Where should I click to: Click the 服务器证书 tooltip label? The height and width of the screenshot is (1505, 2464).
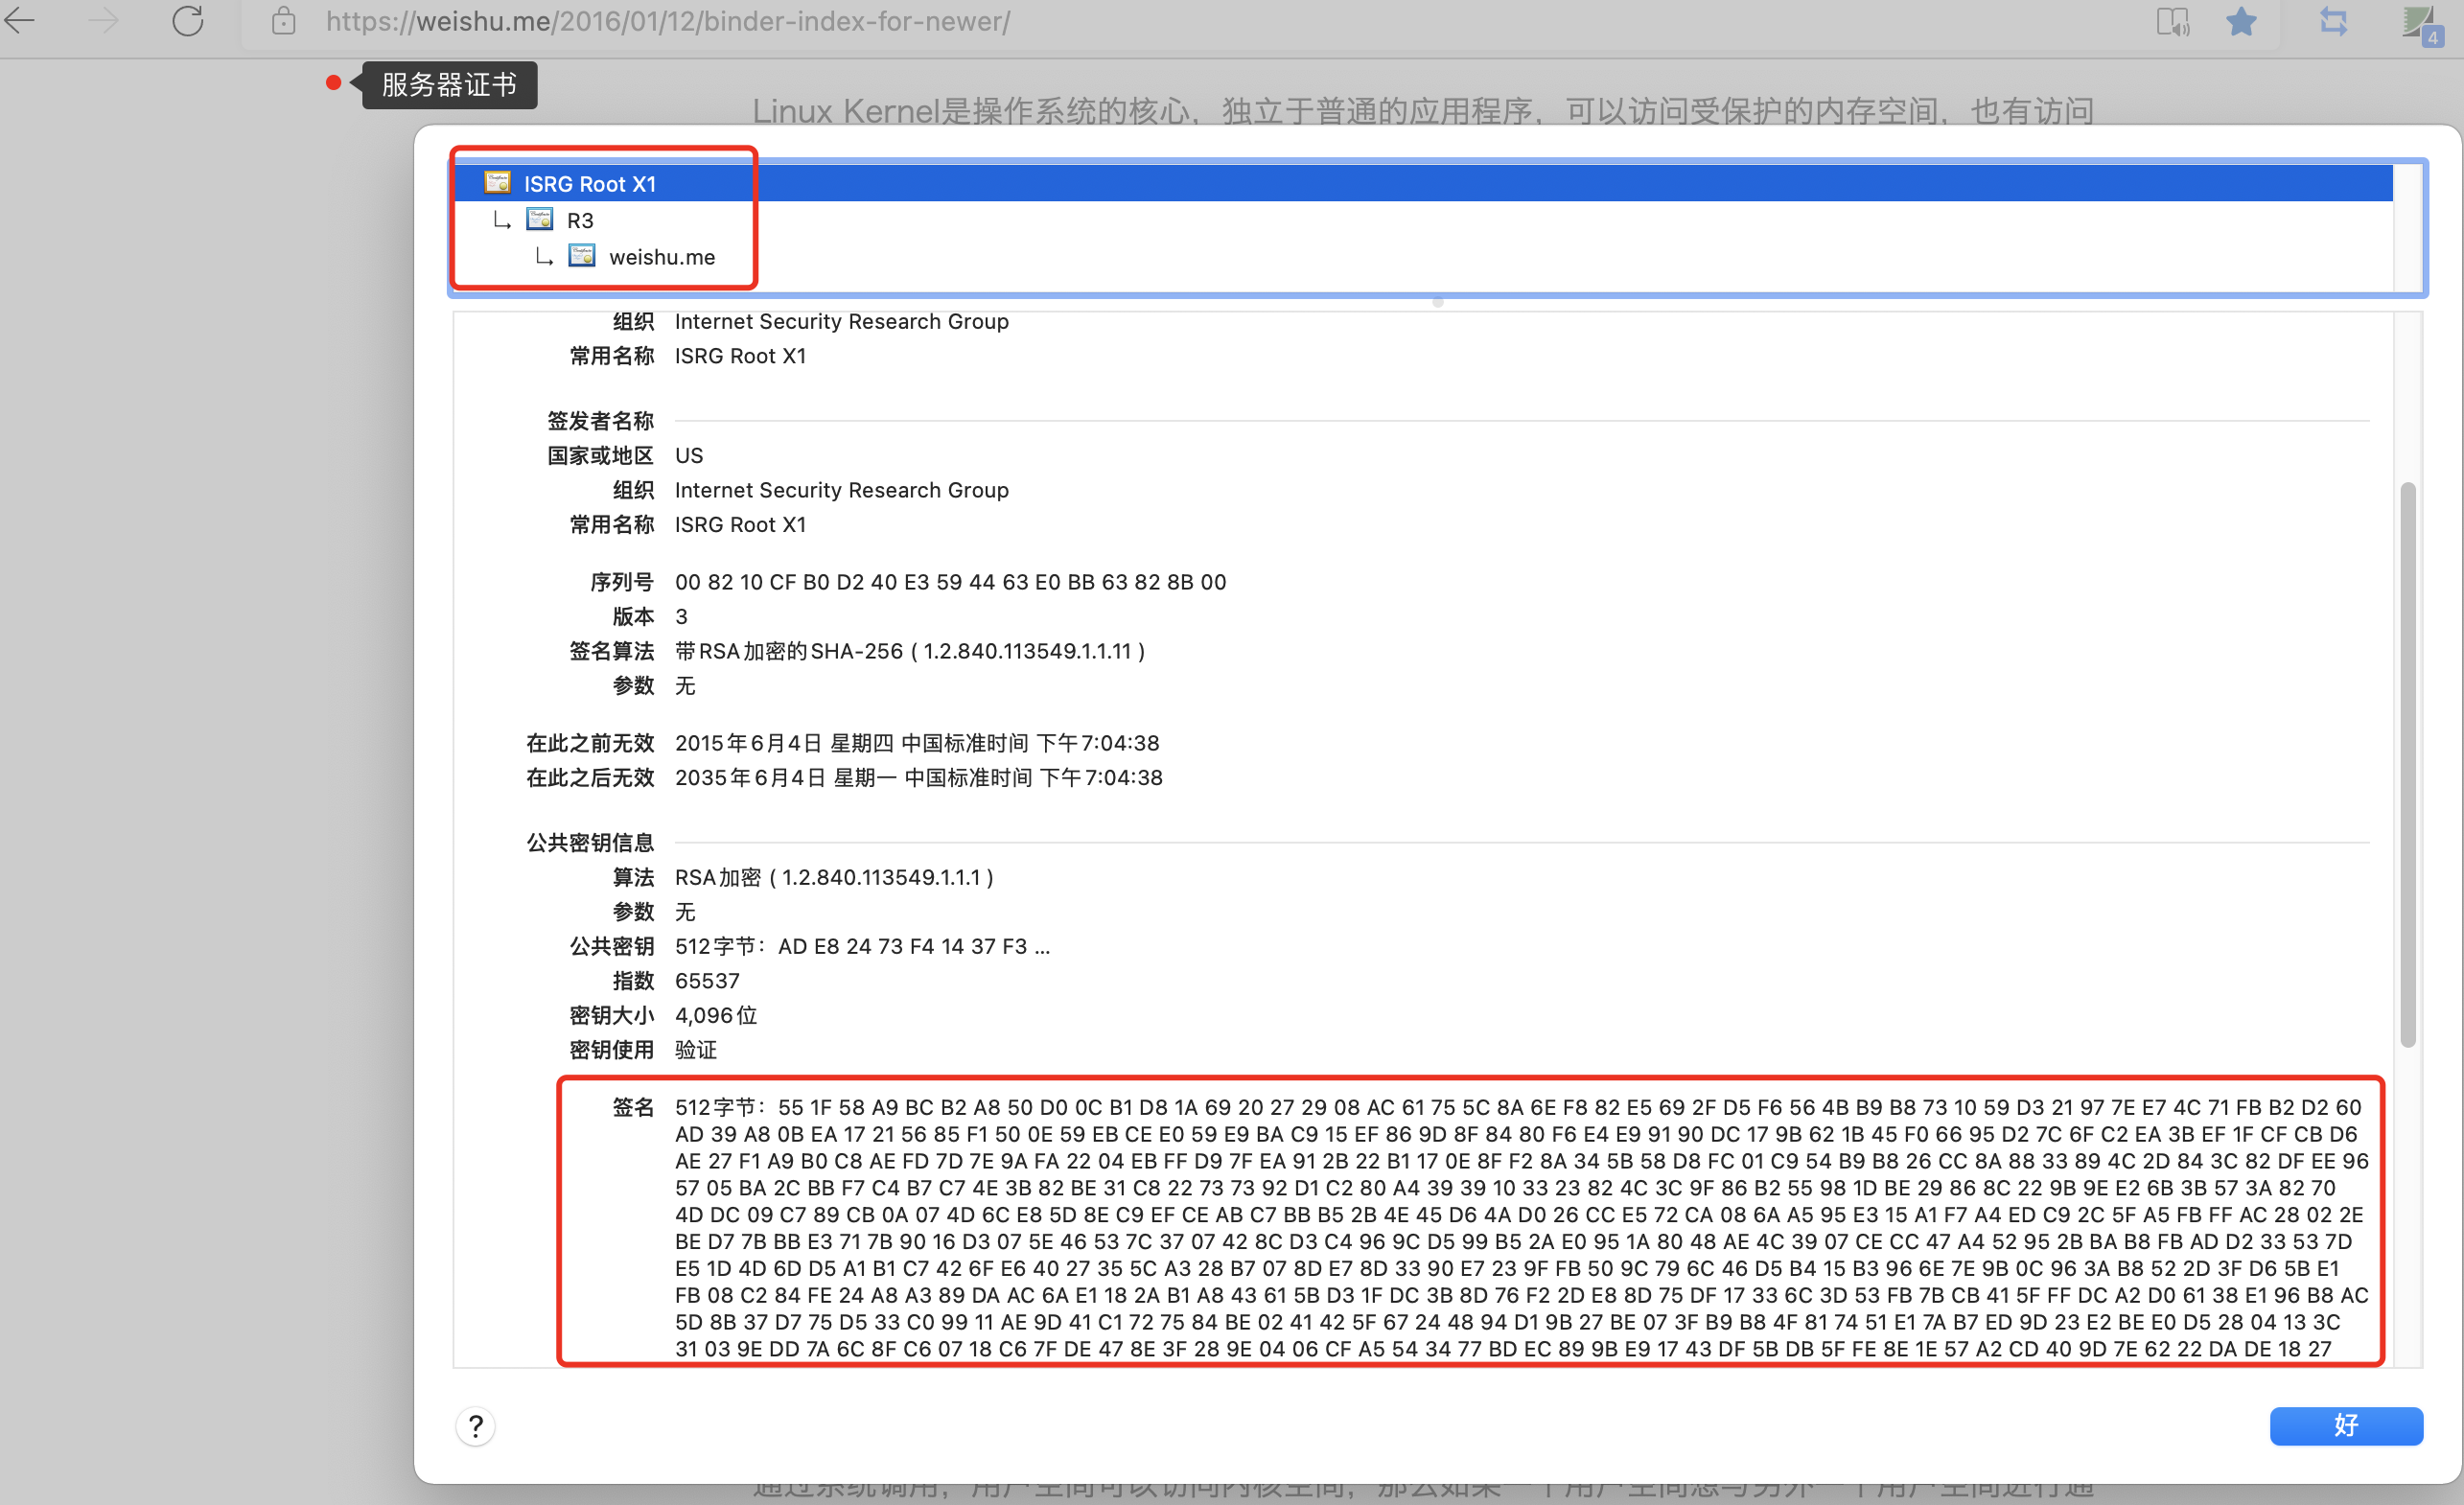point(449,84)
